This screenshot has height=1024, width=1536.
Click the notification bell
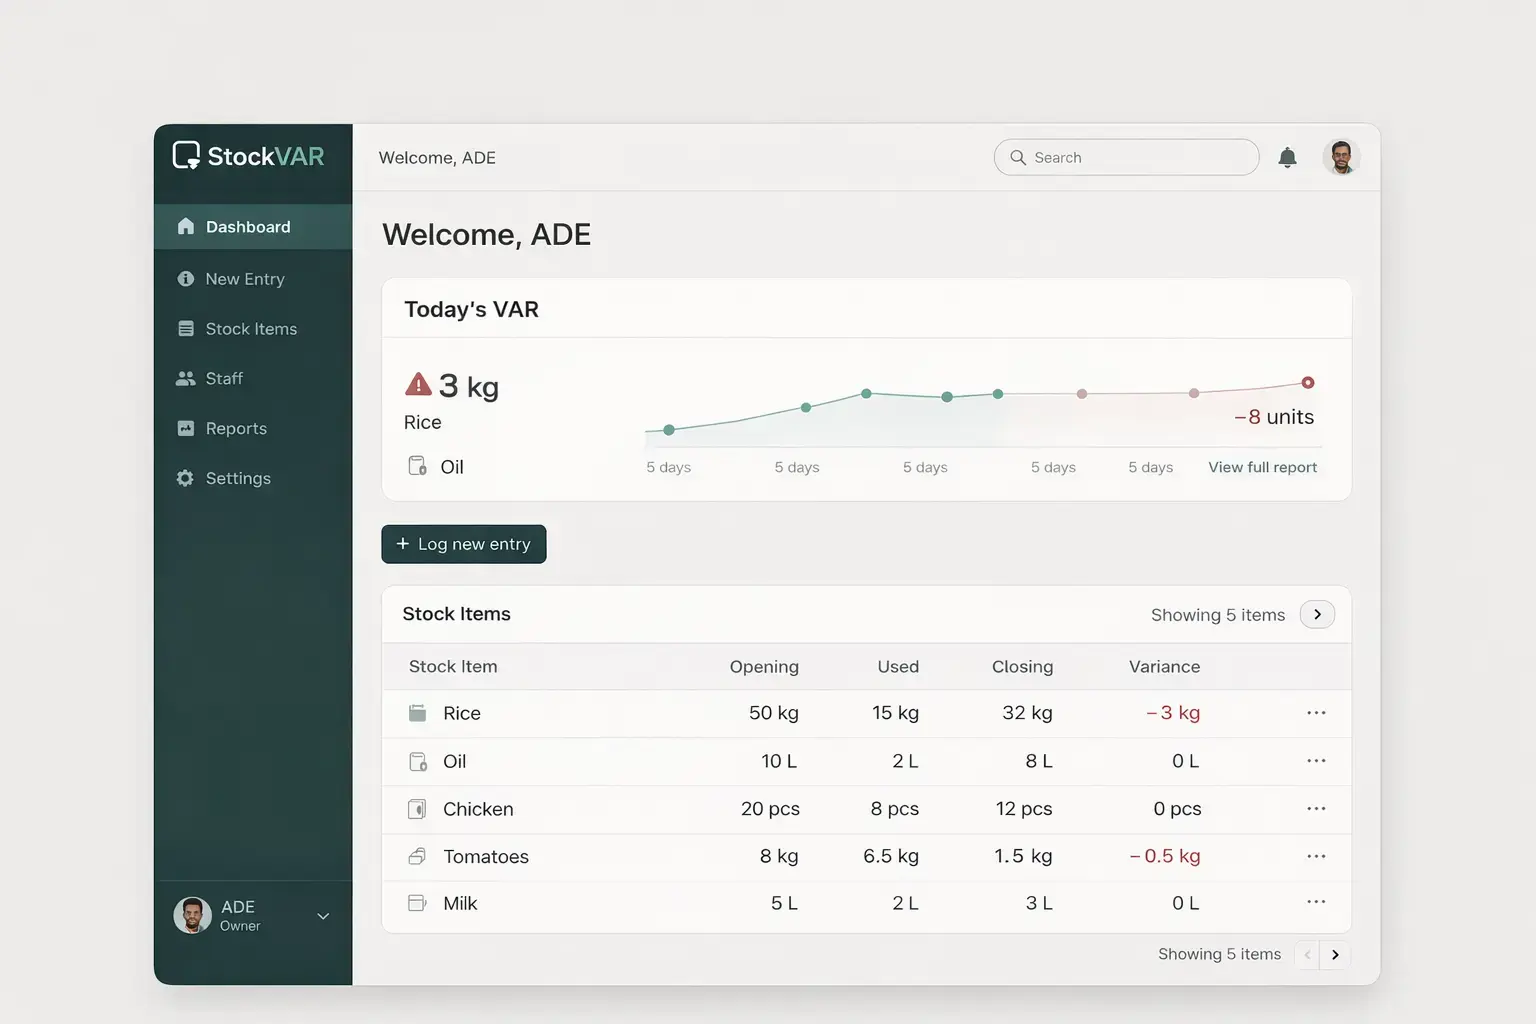coord(1287,157)
